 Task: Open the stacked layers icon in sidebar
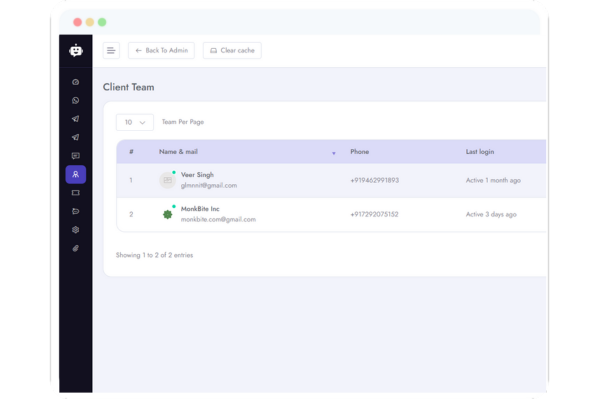pos(76,230)
